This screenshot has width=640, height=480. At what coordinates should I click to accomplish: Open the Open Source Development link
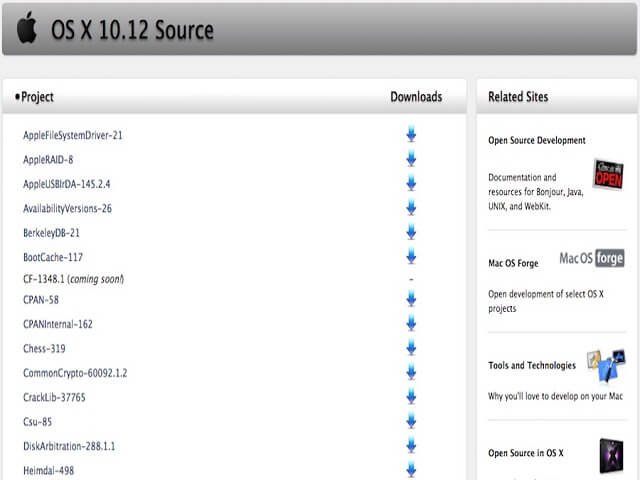pos(537,140)
